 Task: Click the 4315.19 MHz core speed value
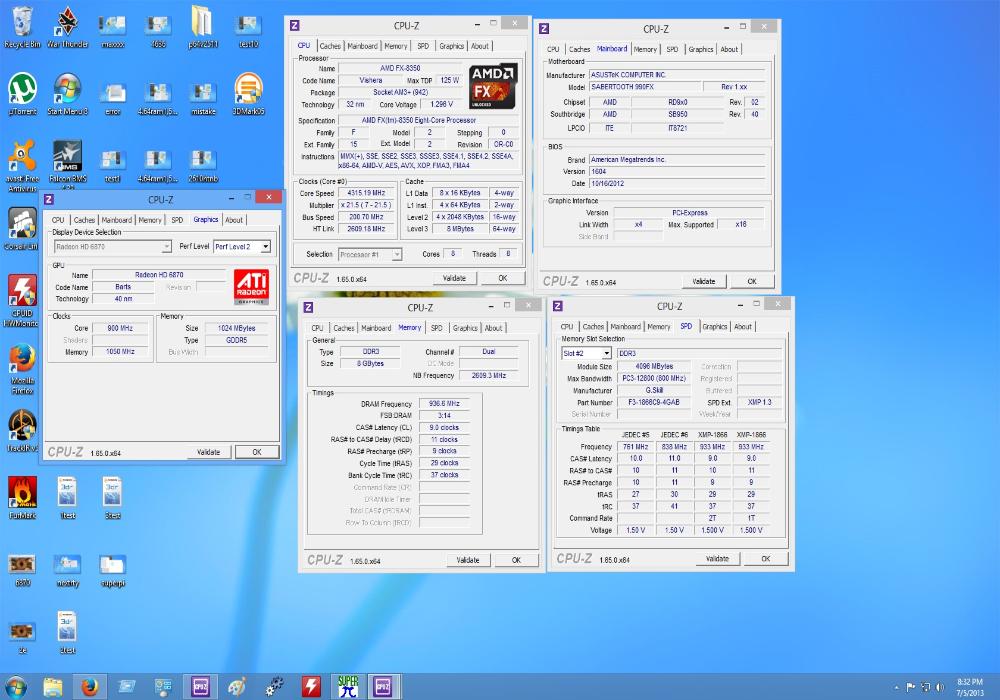pos(366,193)
